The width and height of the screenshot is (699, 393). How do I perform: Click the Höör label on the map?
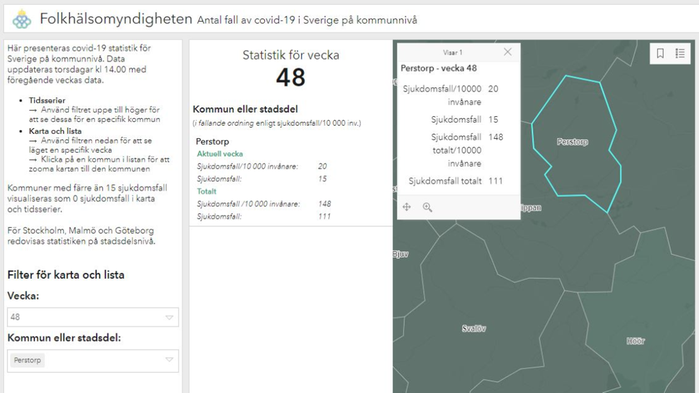click(x=635, y=341)
